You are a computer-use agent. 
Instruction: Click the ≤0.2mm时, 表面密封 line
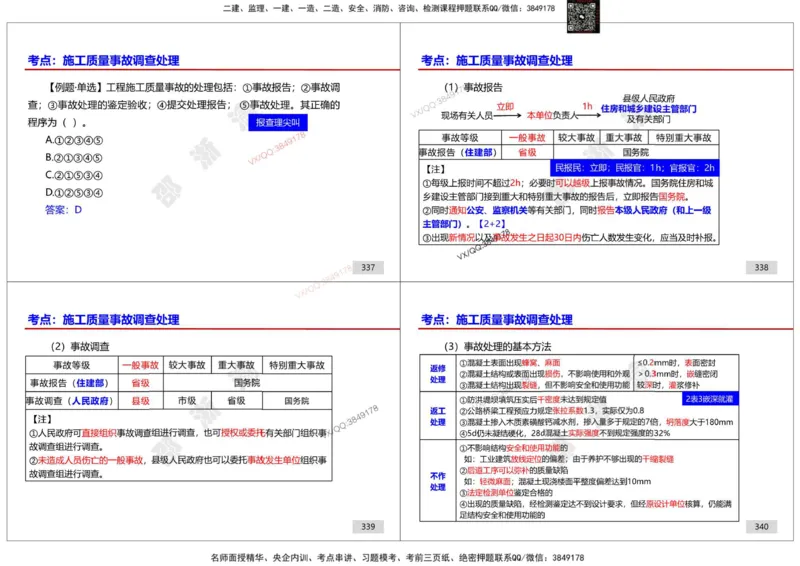(676, 363)
